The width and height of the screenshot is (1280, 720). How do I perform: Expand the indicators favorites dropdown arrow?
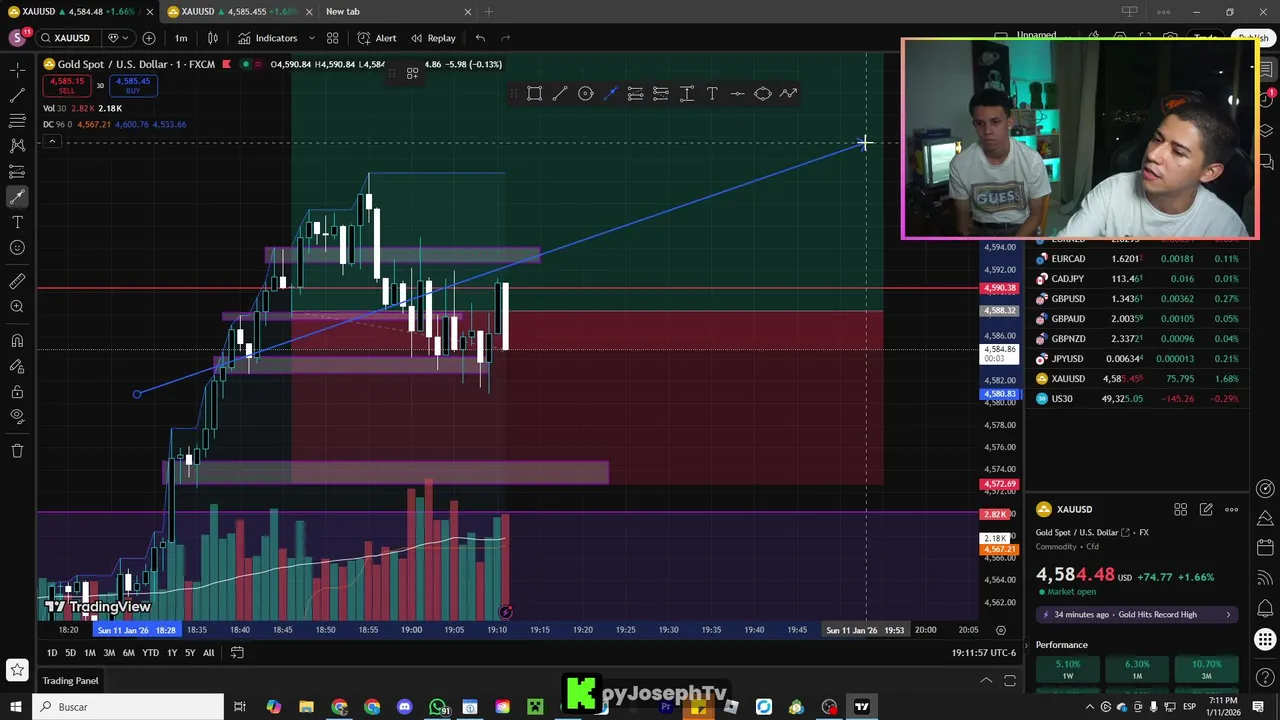[312, 38]
